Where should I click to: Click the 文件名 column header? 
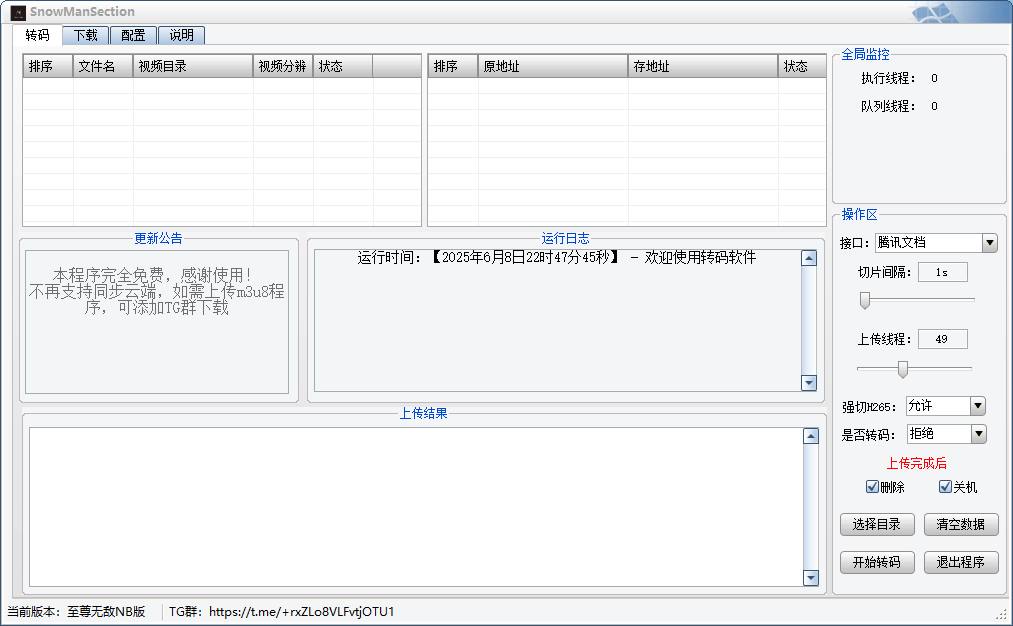coord(100,65)
